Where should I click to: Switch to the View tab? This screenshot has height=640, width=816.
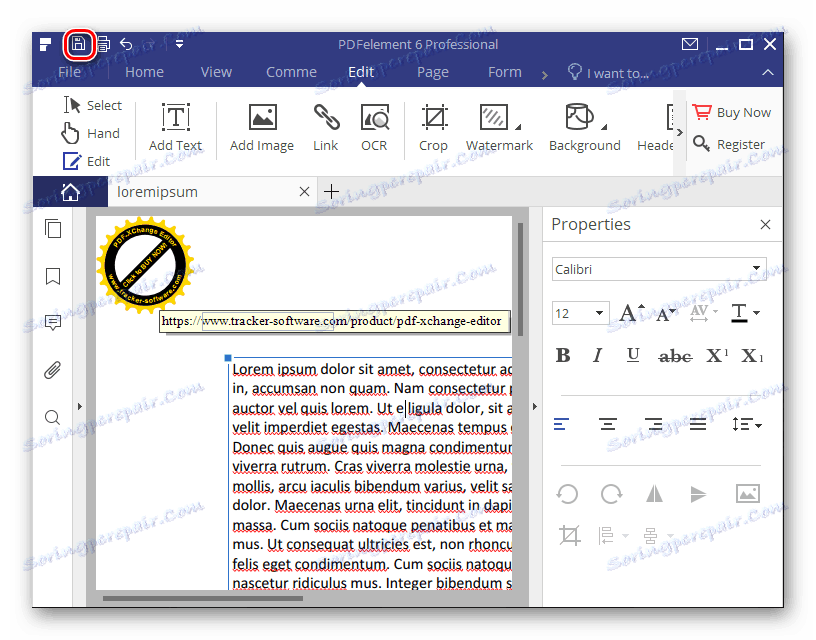216,72
